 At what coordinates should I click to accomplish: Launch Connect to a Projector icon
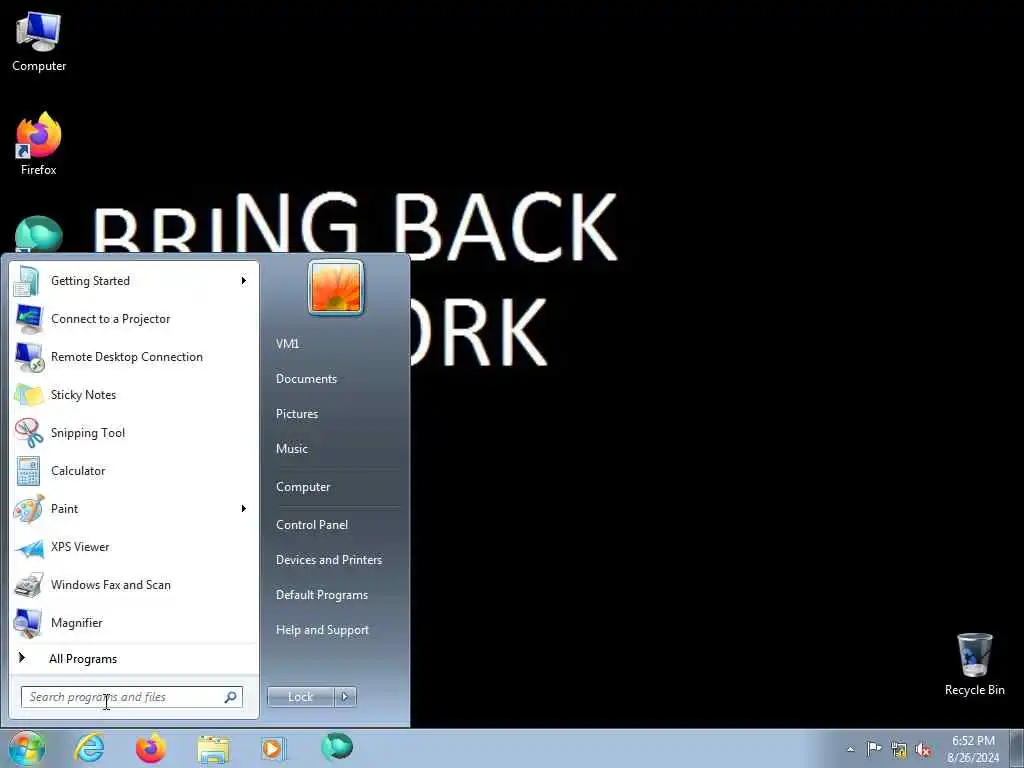pyautogui.click(x=28, y=319)
